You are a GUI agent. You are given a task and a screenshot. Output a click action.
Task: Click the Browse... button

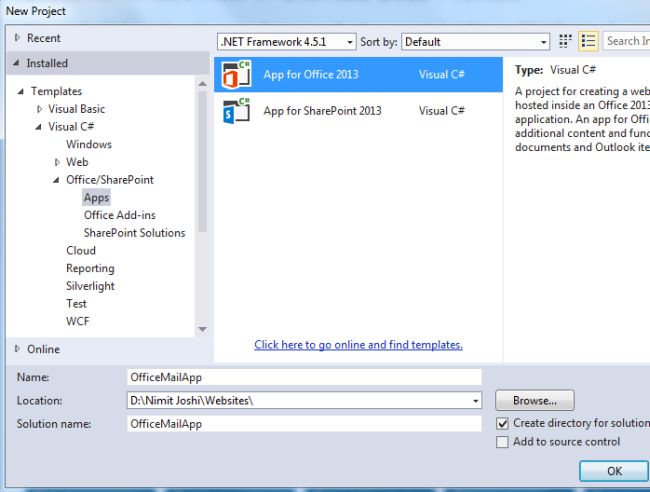tap(535, 400)
